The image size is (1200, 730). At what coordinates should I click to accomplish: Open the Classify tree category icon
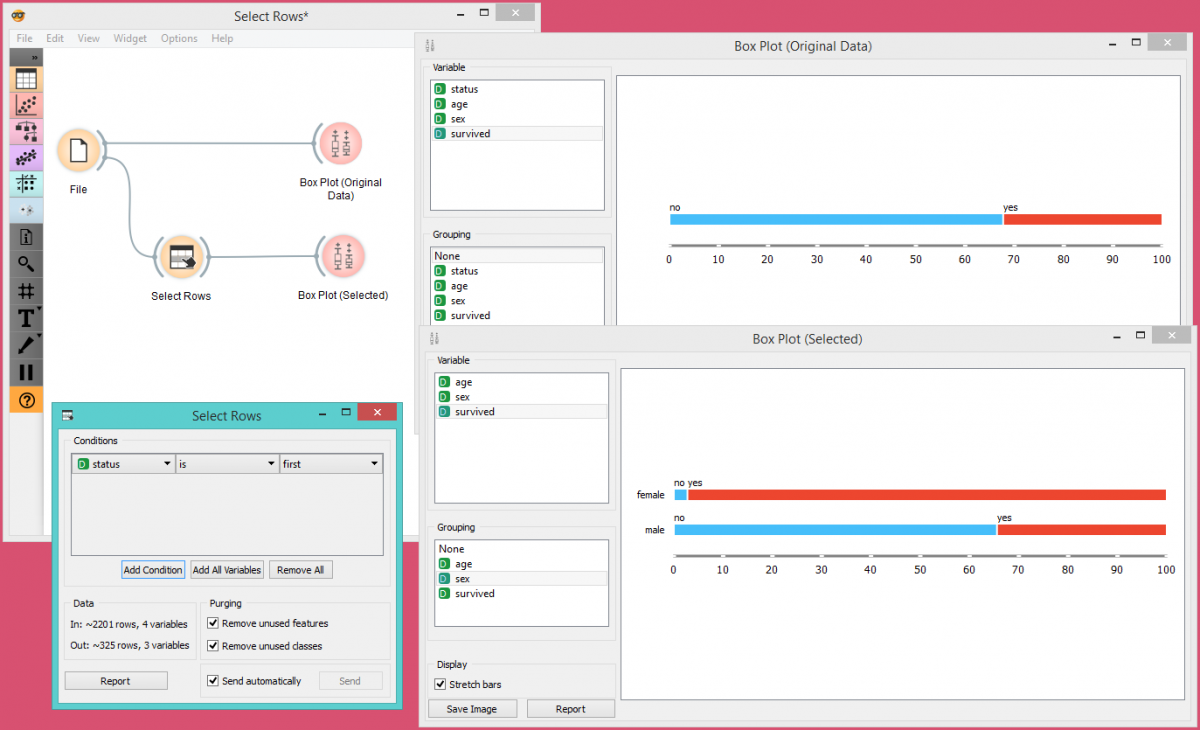pyautogui.click(x=27, y=131)
